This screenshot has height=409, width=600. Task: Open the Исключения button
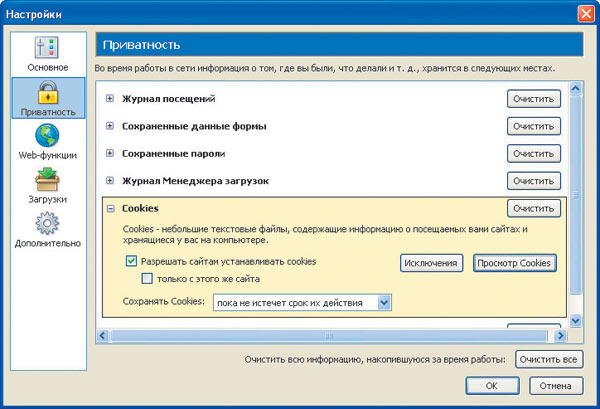coord(432,263)
